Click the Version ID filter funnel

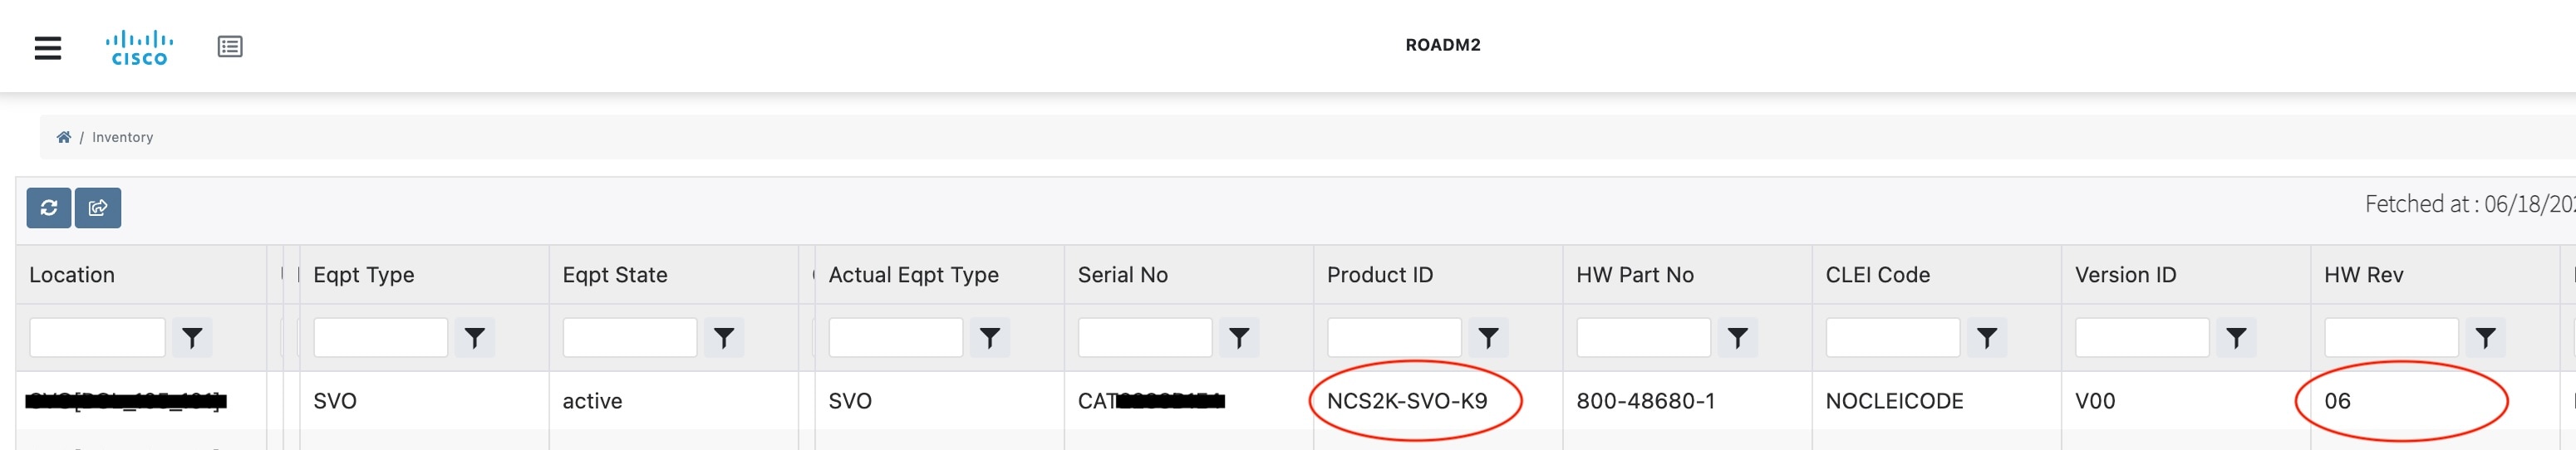pyautogui.click(x=2236, y=338)
